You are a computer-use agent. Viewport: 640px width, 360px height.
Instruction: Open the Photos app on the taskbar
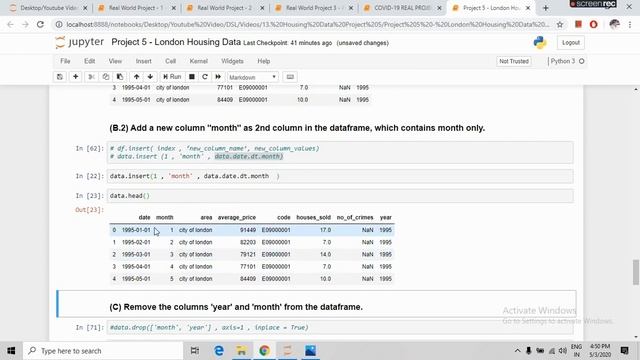pos(310,351)
